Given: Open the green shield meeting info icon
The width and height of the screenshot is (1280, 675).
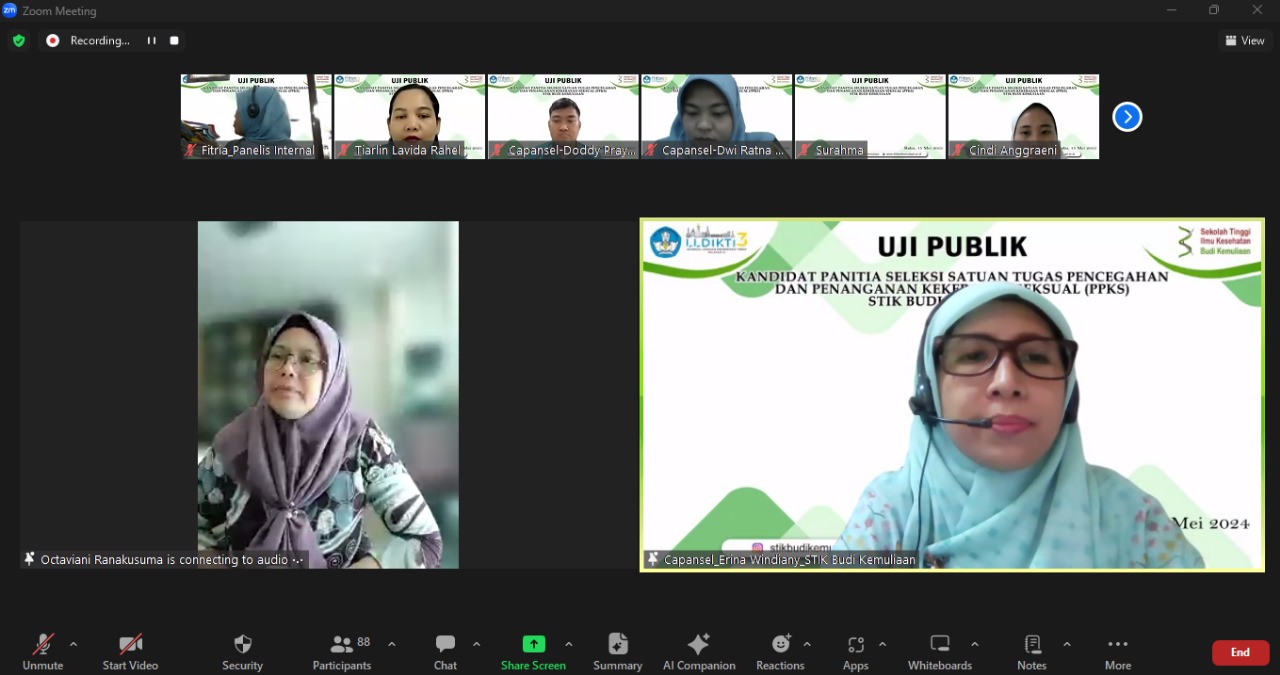Looking at the screenshot, I should 19,41.
